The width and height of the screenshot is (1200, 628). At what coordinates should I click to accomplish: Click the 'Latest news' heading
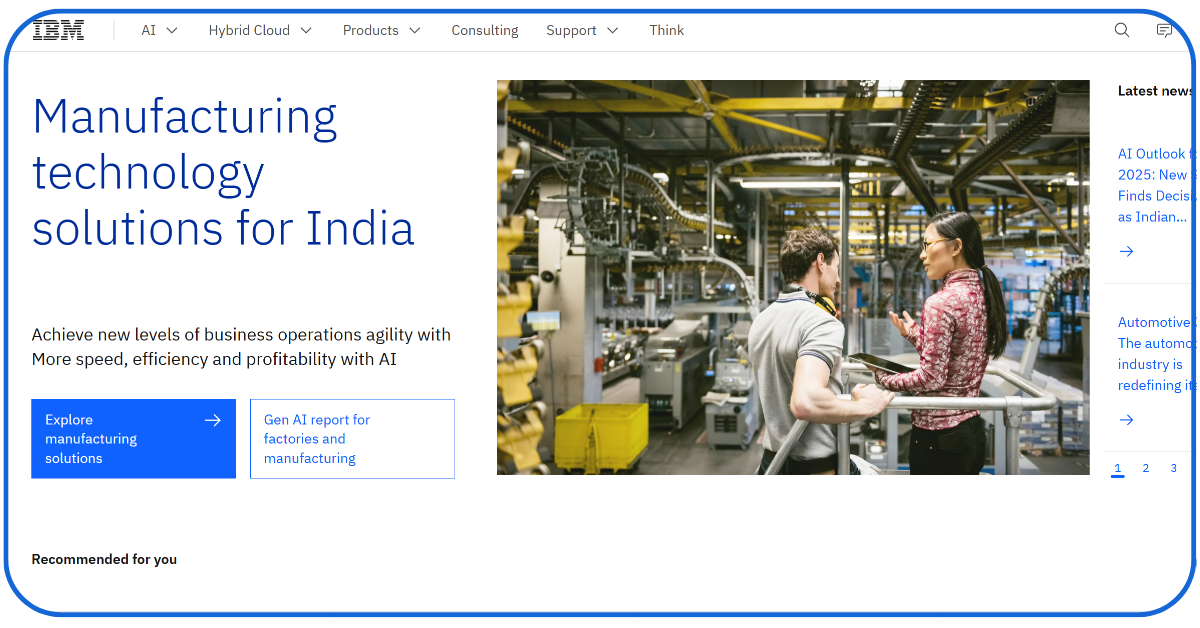pyautogui.click(x=1157, y=91)
